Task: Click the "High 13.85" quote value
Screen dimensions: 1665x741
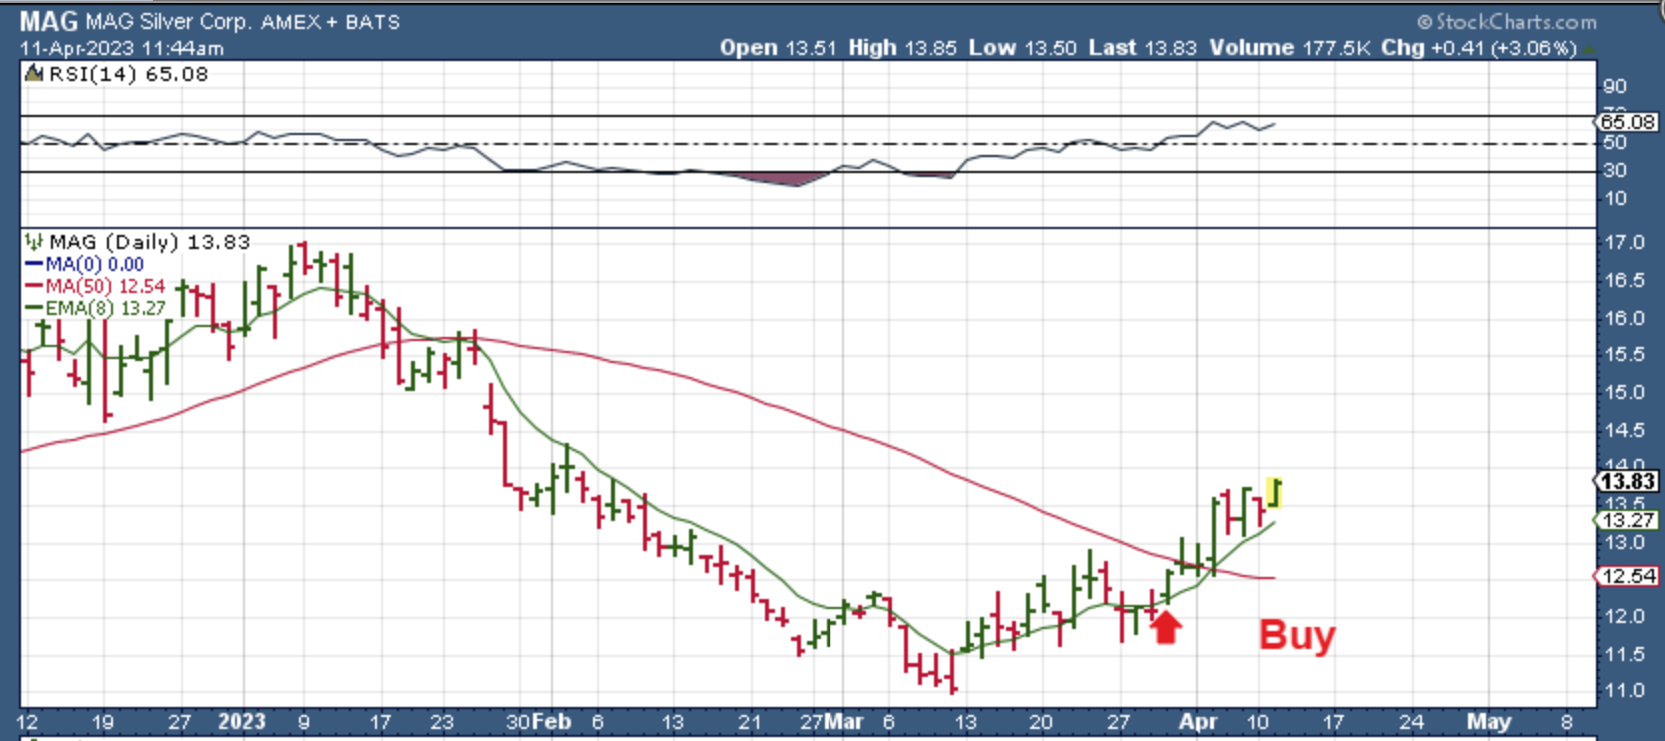Action: point(903,48)
